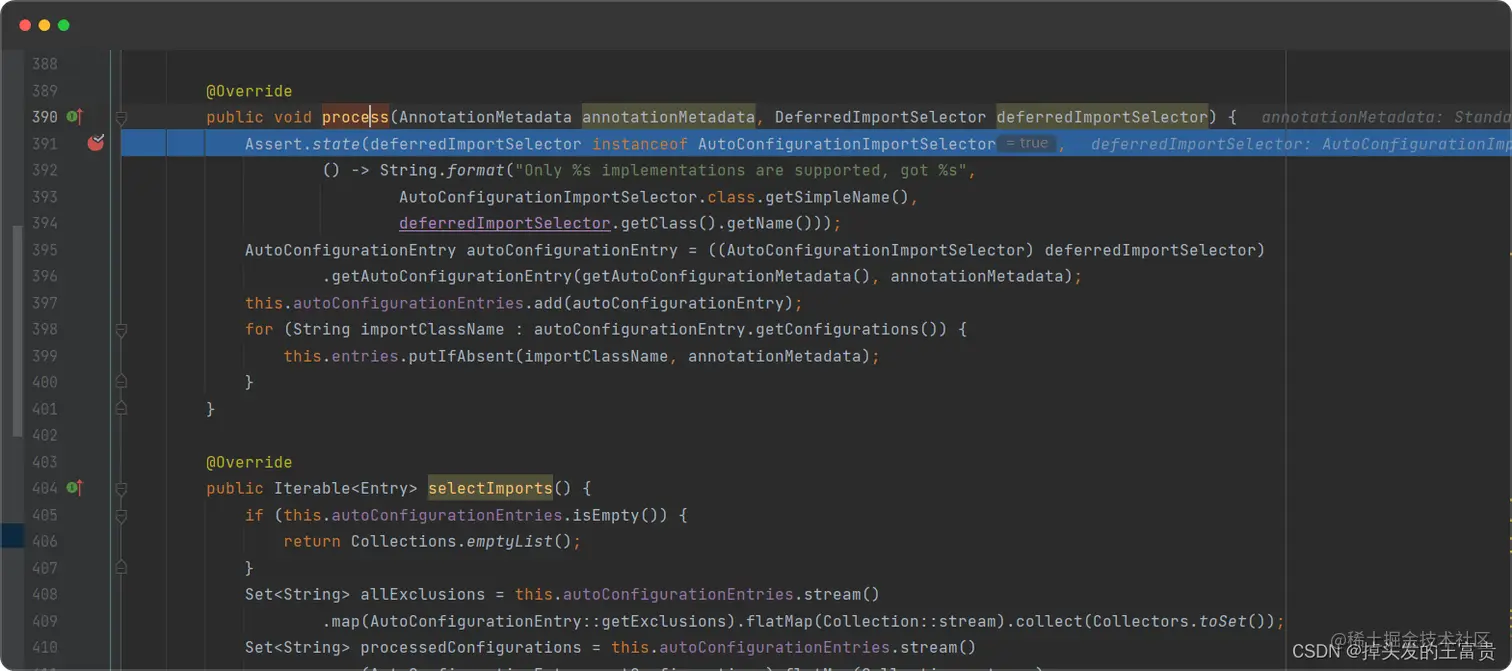The height and width of the screenshot is (671, 1512).
Task: Click "Iterable<Entry>" return type on line 404
Action: tap(346, 488)
